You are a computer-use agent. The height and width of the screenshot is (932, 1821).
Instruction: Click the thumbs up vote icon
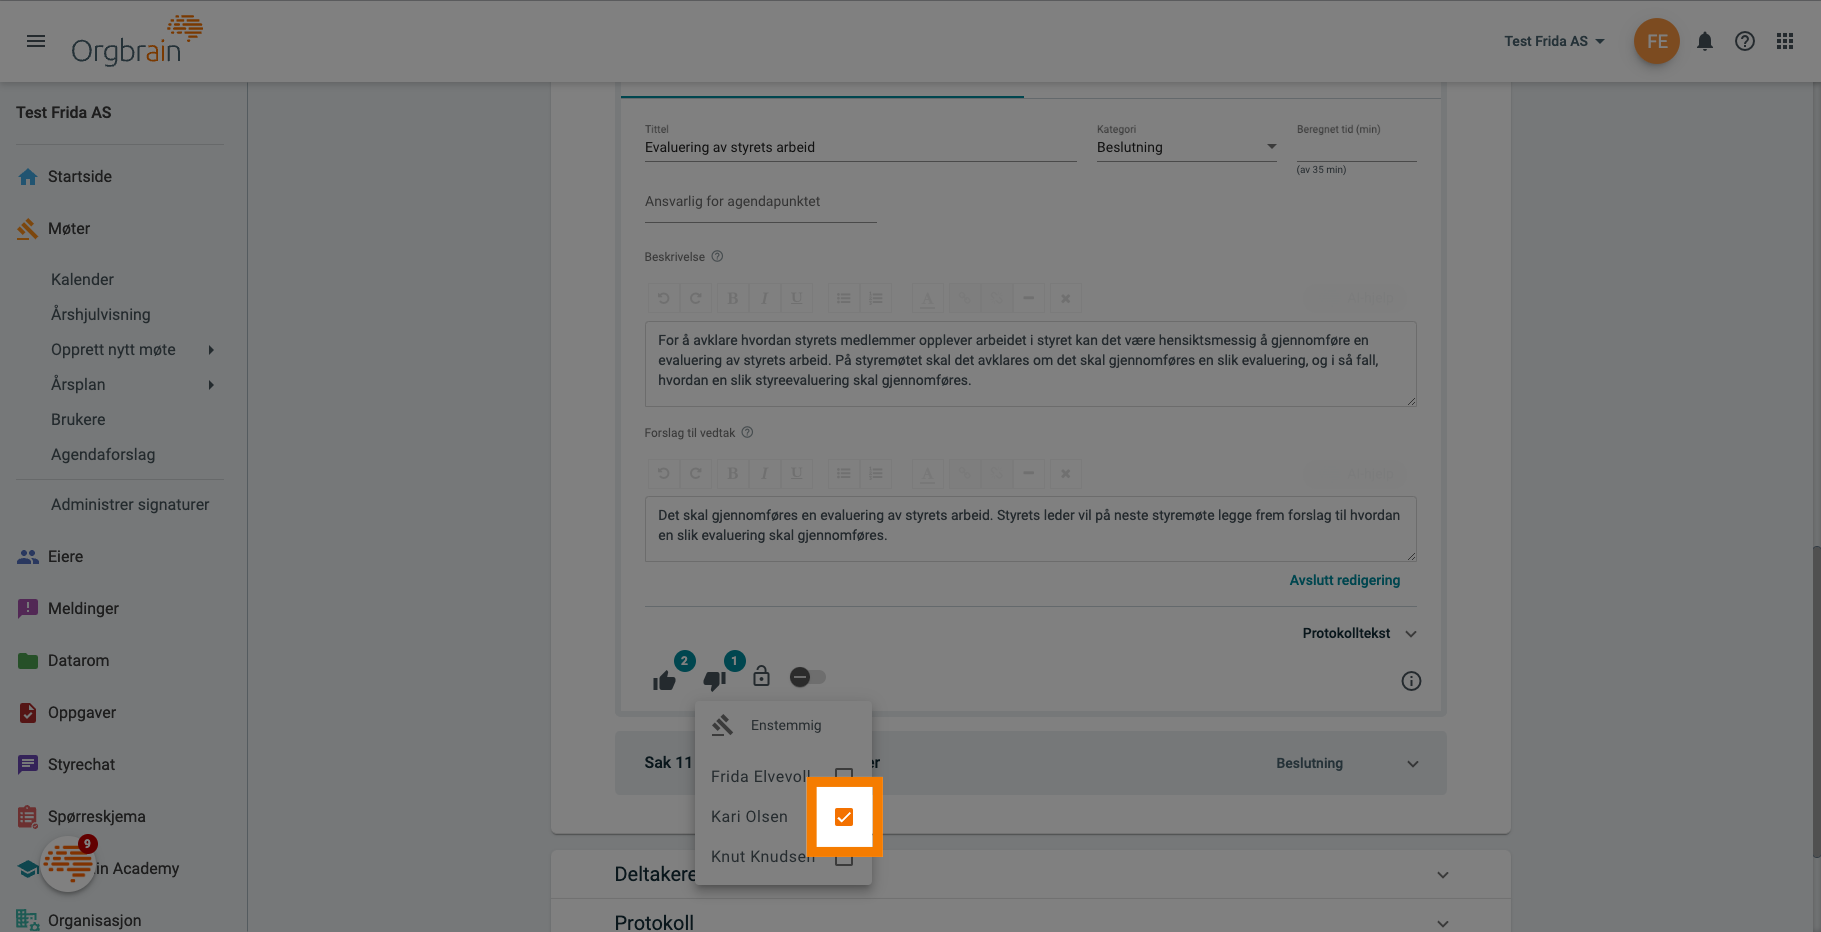pyautogui.click(x=664, y=681)
